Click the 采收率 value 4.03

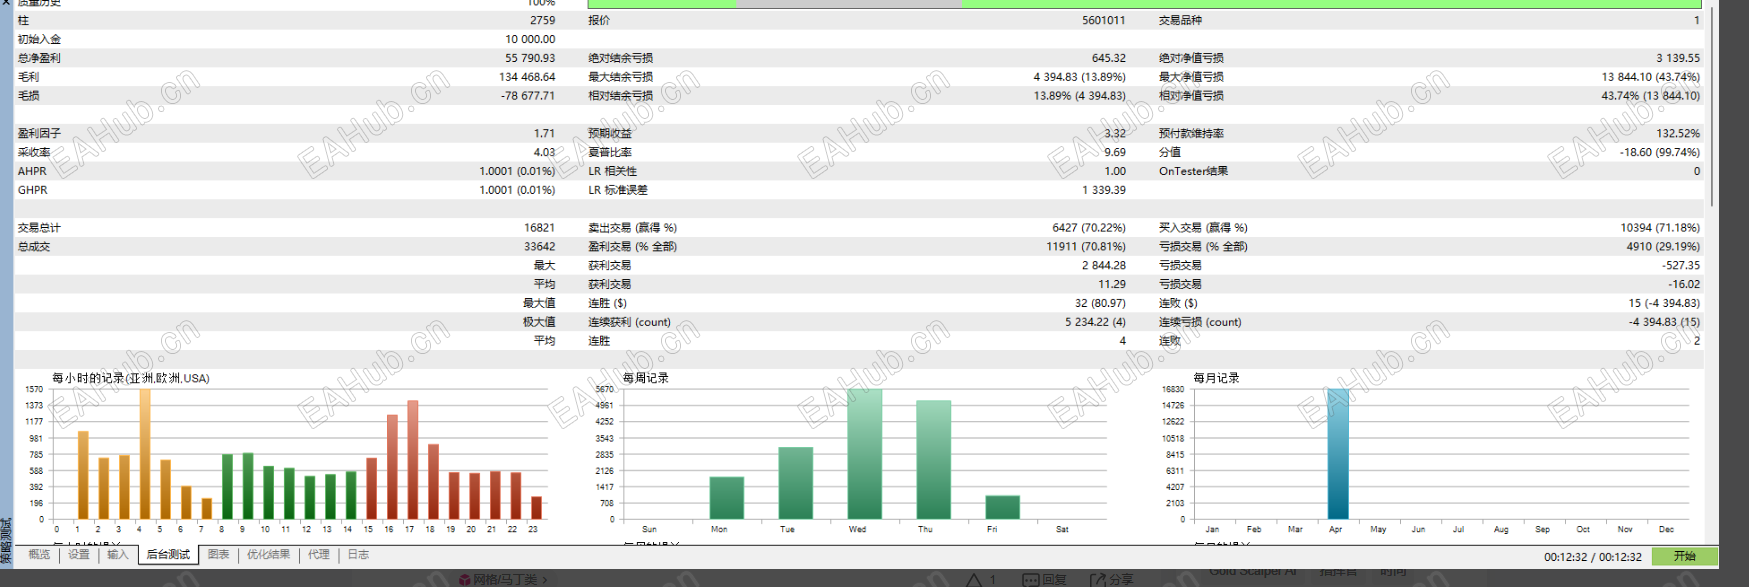pos(544,152)
